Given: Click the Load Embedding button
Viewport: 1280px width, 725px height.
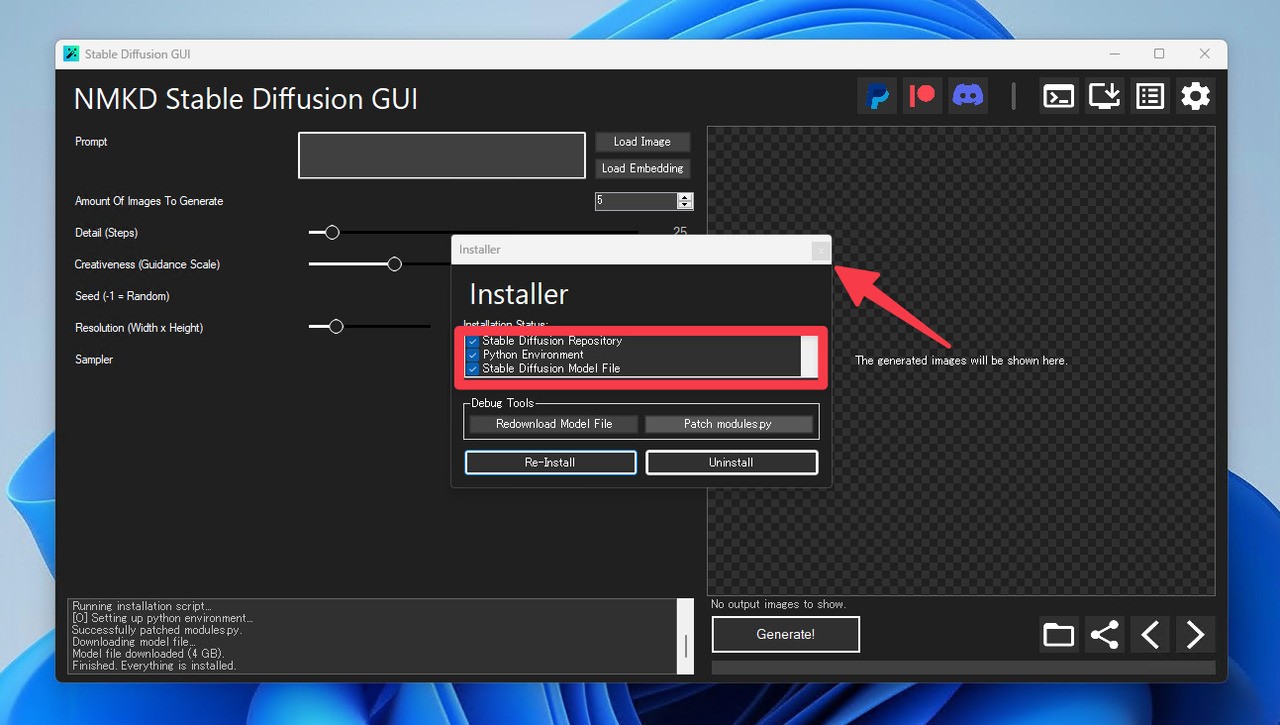Looking at the screenshot, I should click(x=642, y=168).
